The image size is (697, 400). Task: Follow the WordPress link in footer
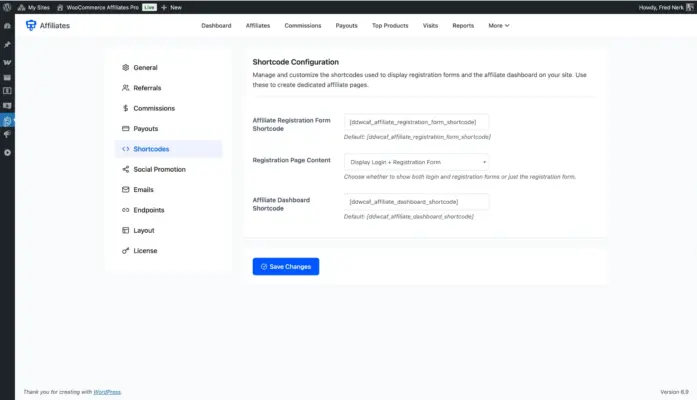107,392
